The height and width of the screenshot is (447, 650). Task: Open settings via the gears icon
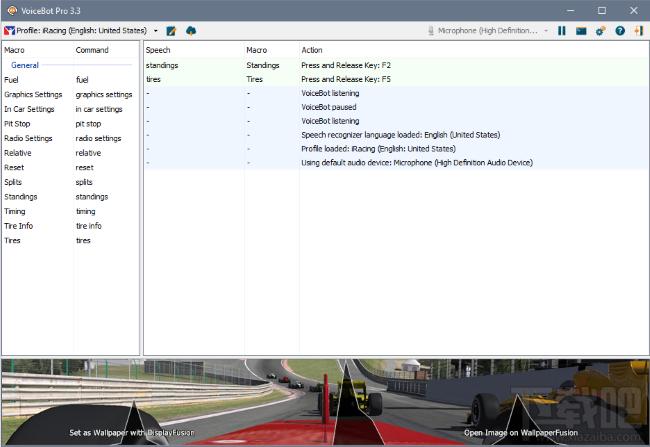pos(600,31)
